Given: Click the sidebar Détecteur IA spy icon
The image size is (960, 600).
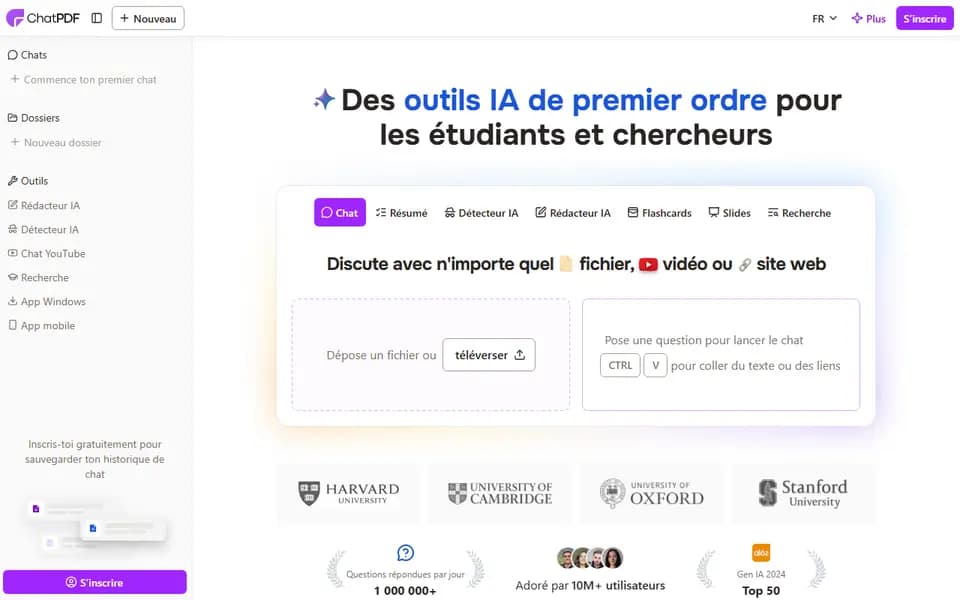Looking at the screenshot, I should 12,229.
